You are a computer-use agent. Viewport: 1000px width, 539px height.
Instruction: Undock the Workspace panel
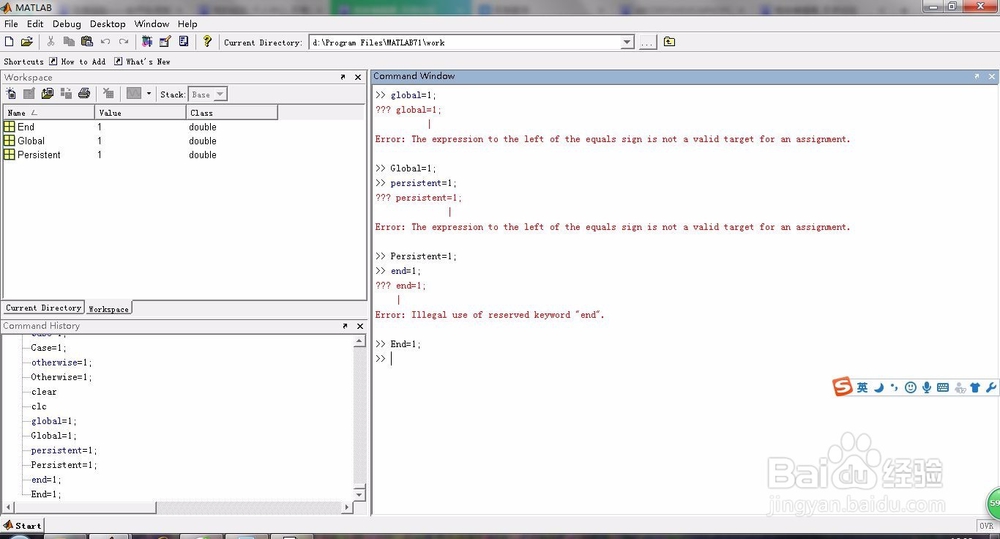click(343, 77)
